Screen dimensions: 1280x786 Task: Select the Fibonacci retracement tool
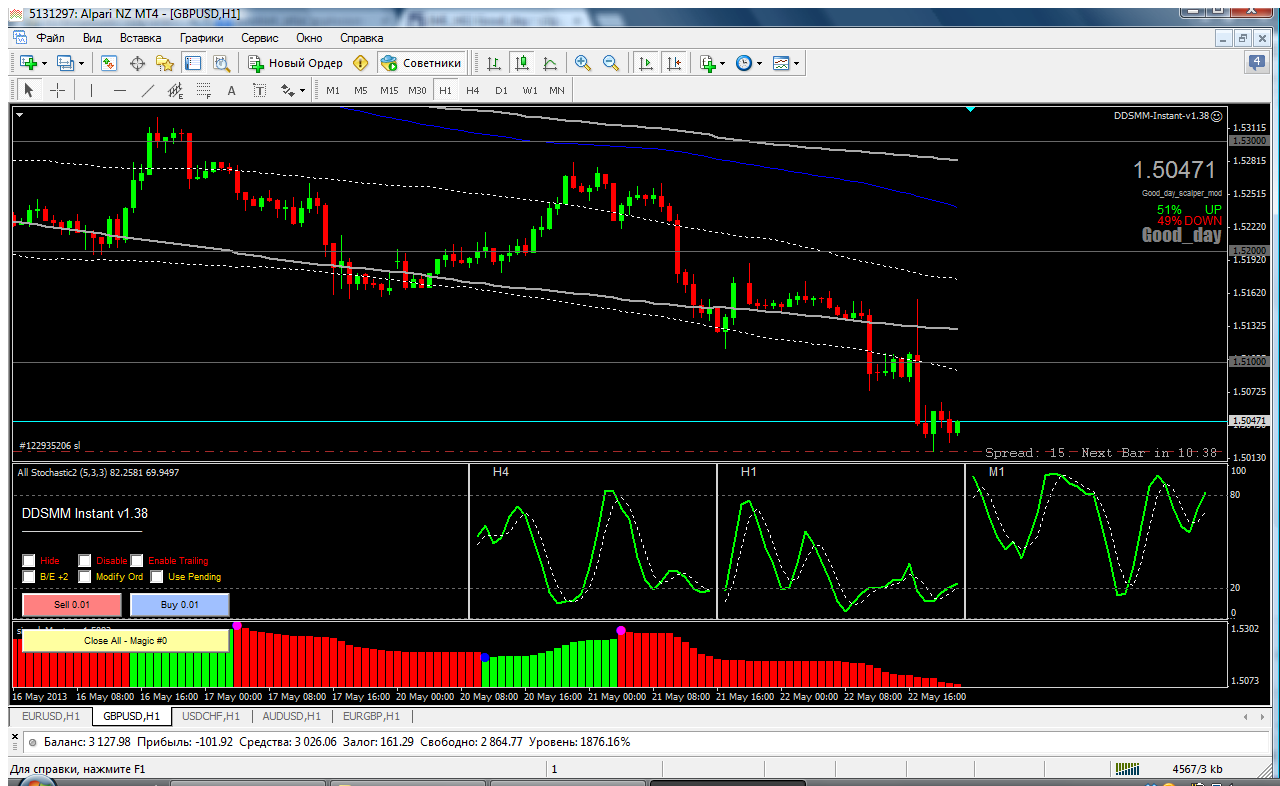click(204, 91)
